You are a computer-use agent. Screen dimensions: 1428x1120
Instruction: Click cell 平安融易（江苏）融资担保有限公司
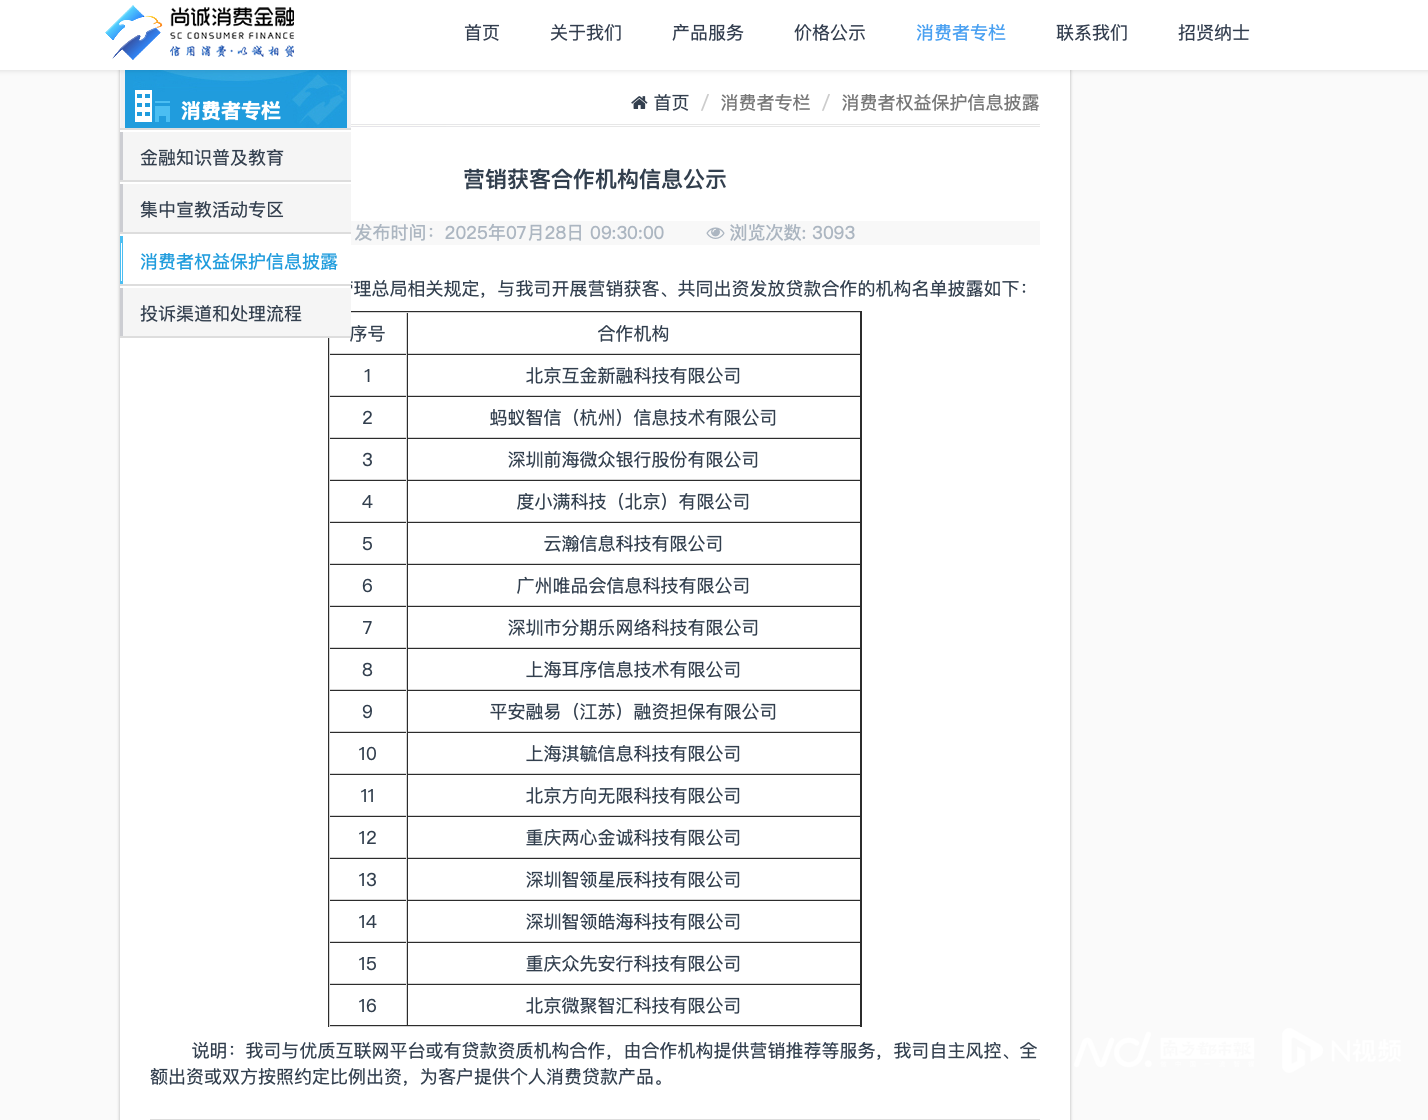click(x=633, y=711)
